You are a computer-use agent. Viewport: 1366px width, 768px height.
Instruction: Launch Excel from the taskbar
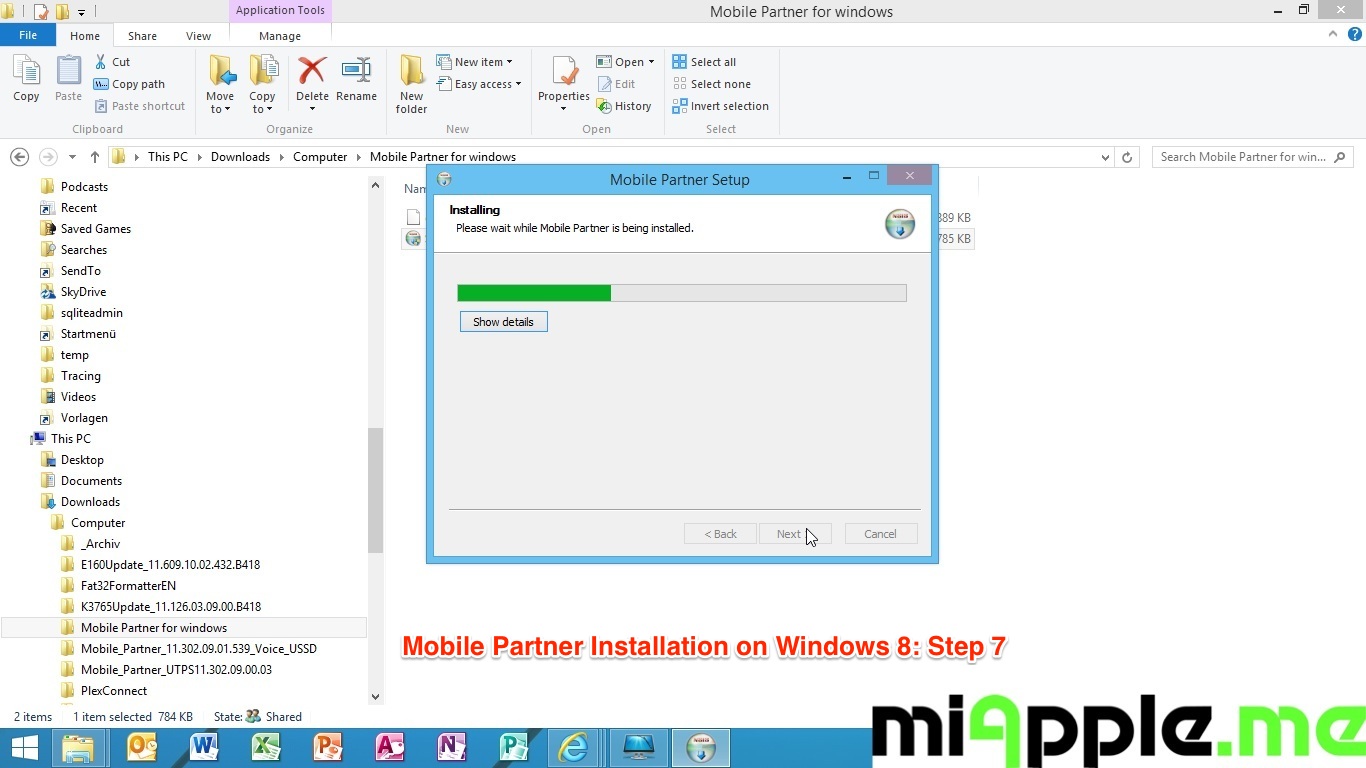(x=265, y=747)
